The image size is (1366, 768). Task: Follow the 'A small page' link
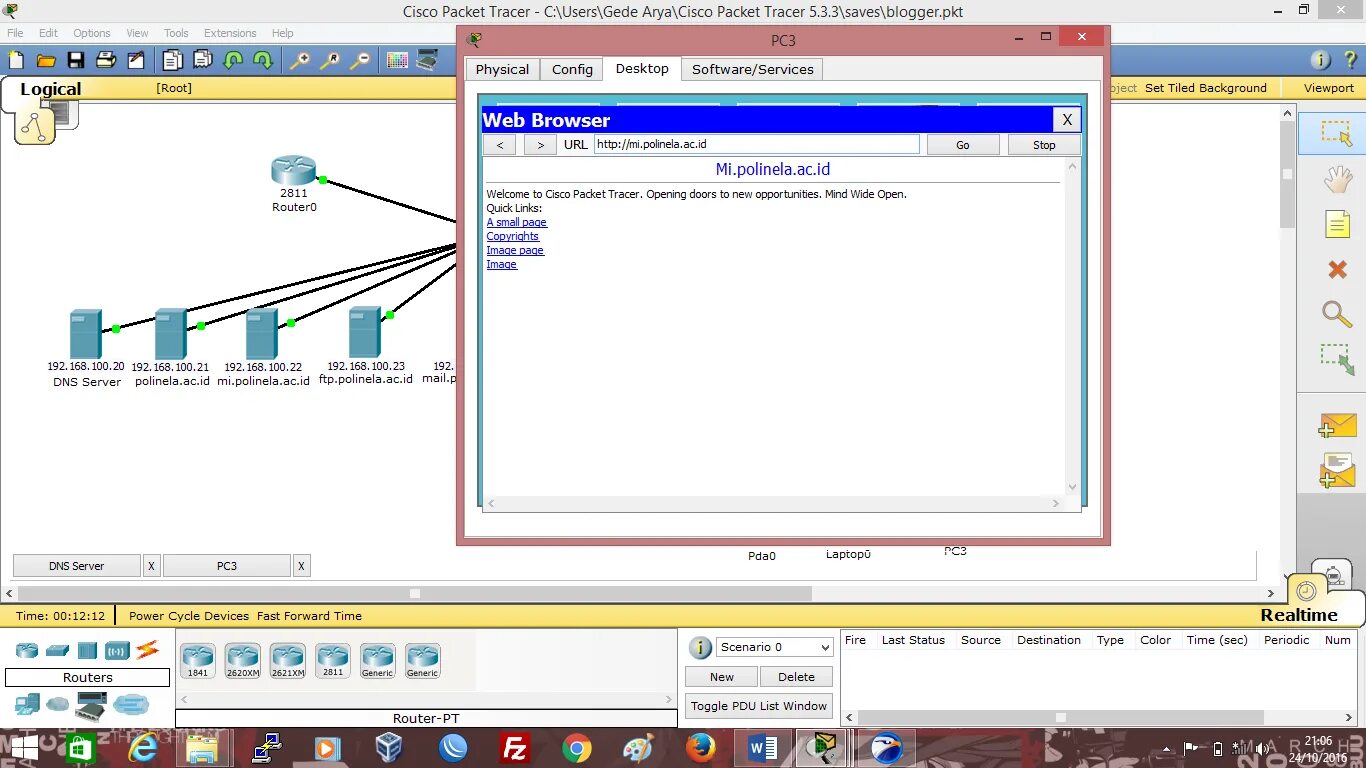(517, 222)
